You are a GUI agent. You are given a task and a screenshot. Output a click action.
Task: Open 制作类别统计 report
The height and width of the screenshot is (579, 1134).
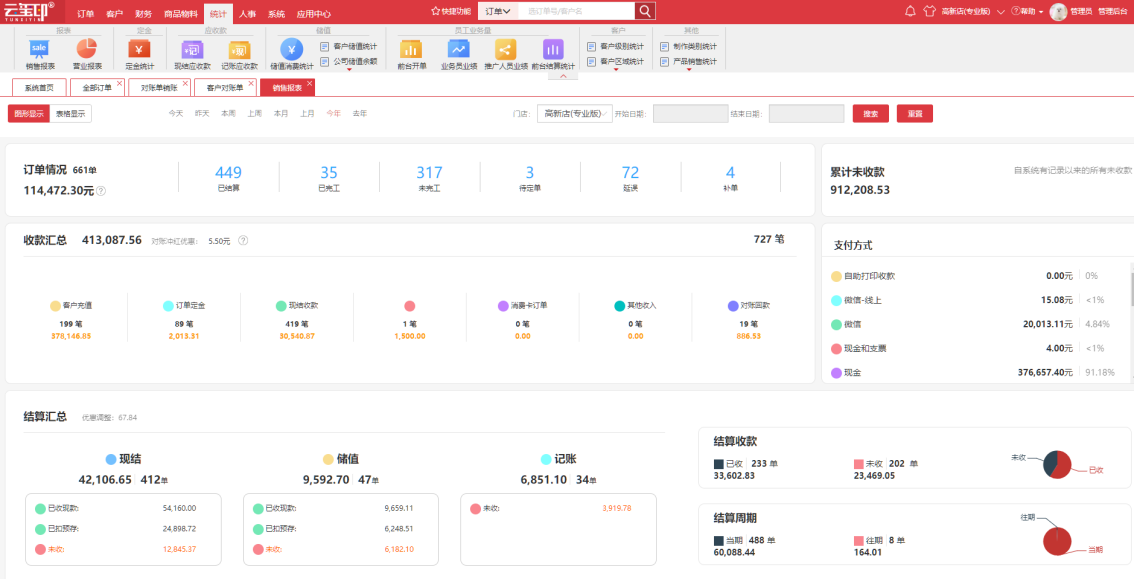688,46
